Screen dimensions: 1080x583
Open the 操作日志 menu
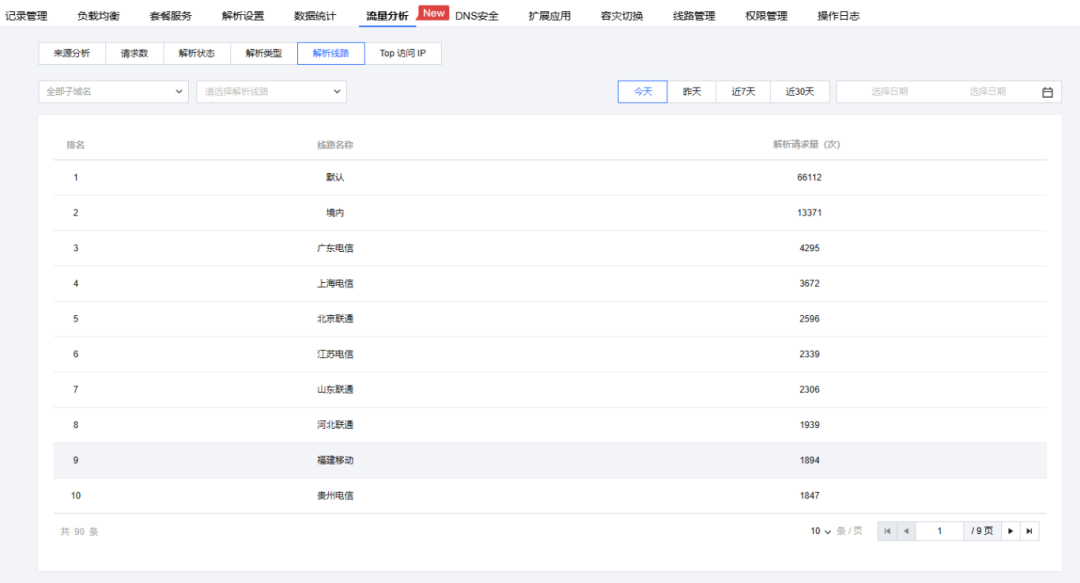tap(839, 16)
